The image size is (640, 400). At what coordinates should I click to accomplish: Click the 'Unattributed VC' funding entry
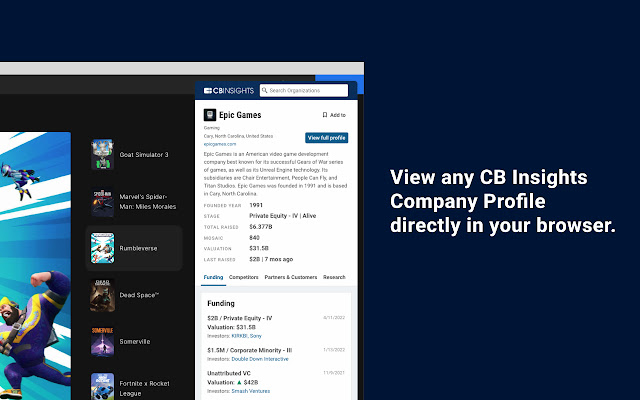click(229, 373)
